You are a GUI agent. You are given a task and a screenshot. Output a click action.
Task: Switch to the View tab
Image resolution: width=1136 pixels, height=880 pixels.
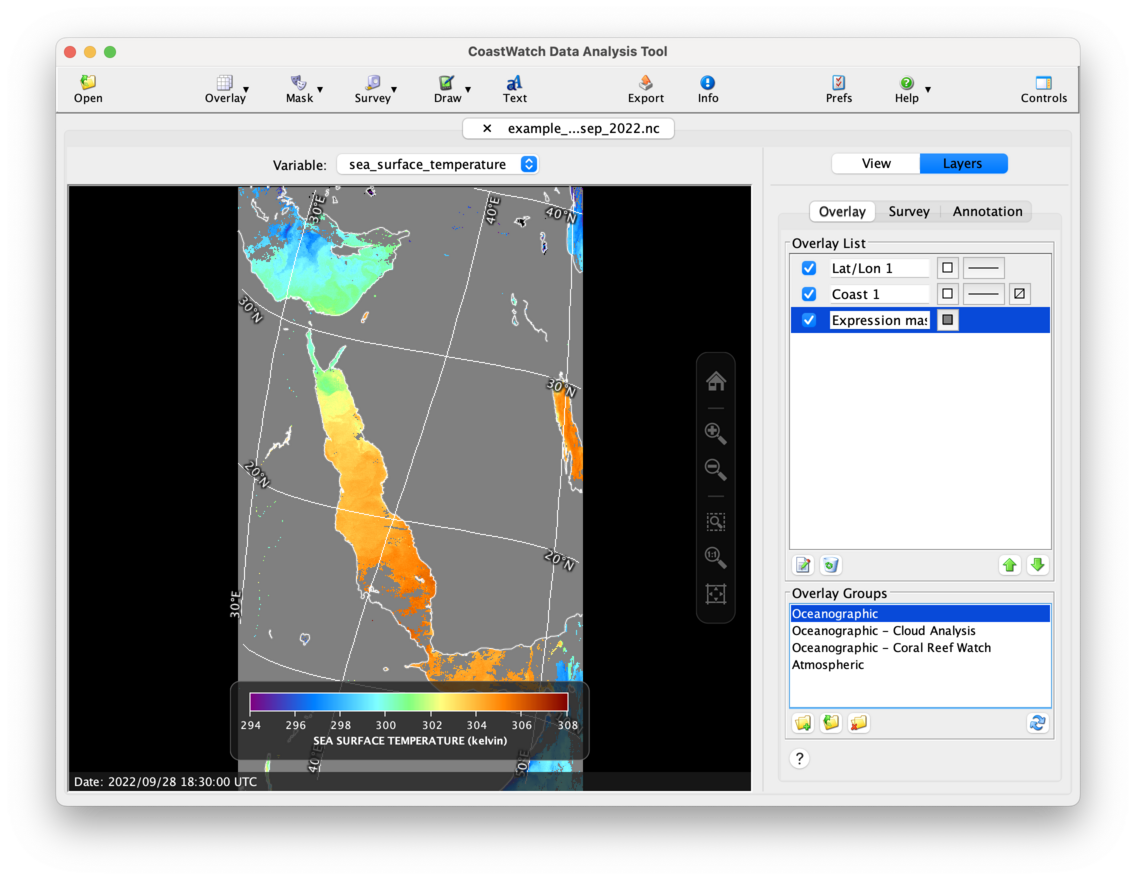(876, 164)
